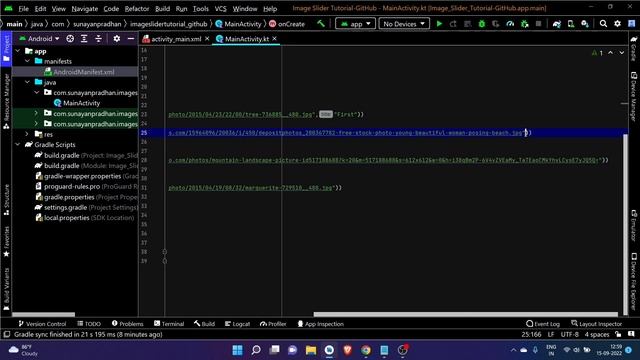The image size is (640, 360).
Task: Open the No Devices selector dropdown
Action: point(404,24)
